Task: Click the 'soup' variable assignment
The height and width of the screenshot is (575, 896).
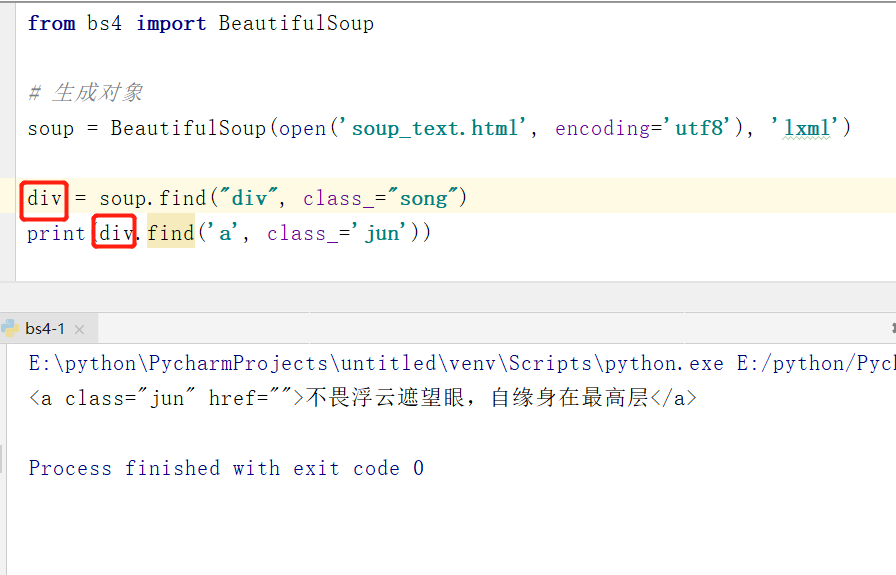Action: click(x=51, y=128)
